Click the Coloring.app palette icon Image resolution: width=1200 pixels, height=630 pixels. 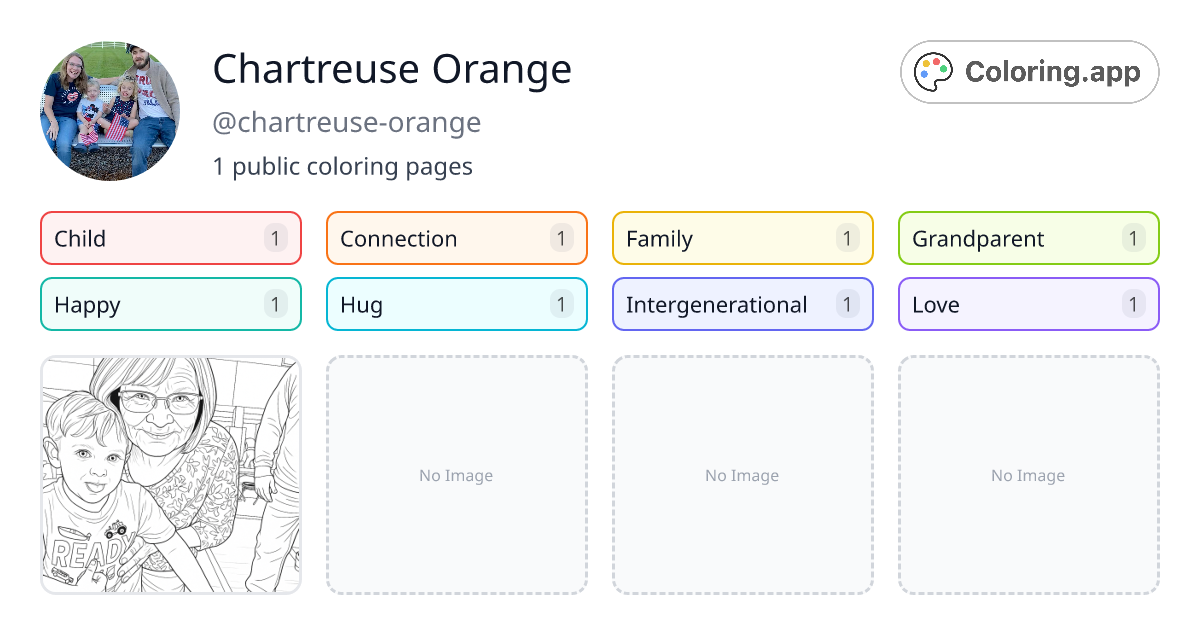(x=935, y=72)
